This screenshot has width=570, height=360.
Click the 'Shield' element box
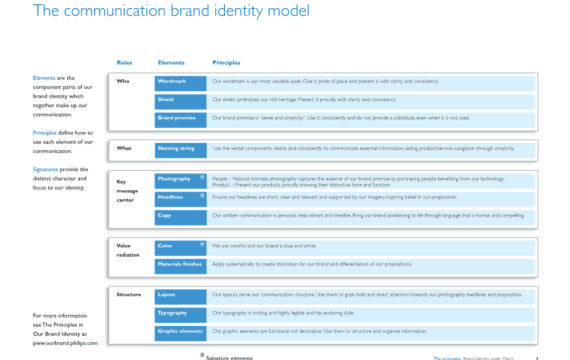[181, 102]
